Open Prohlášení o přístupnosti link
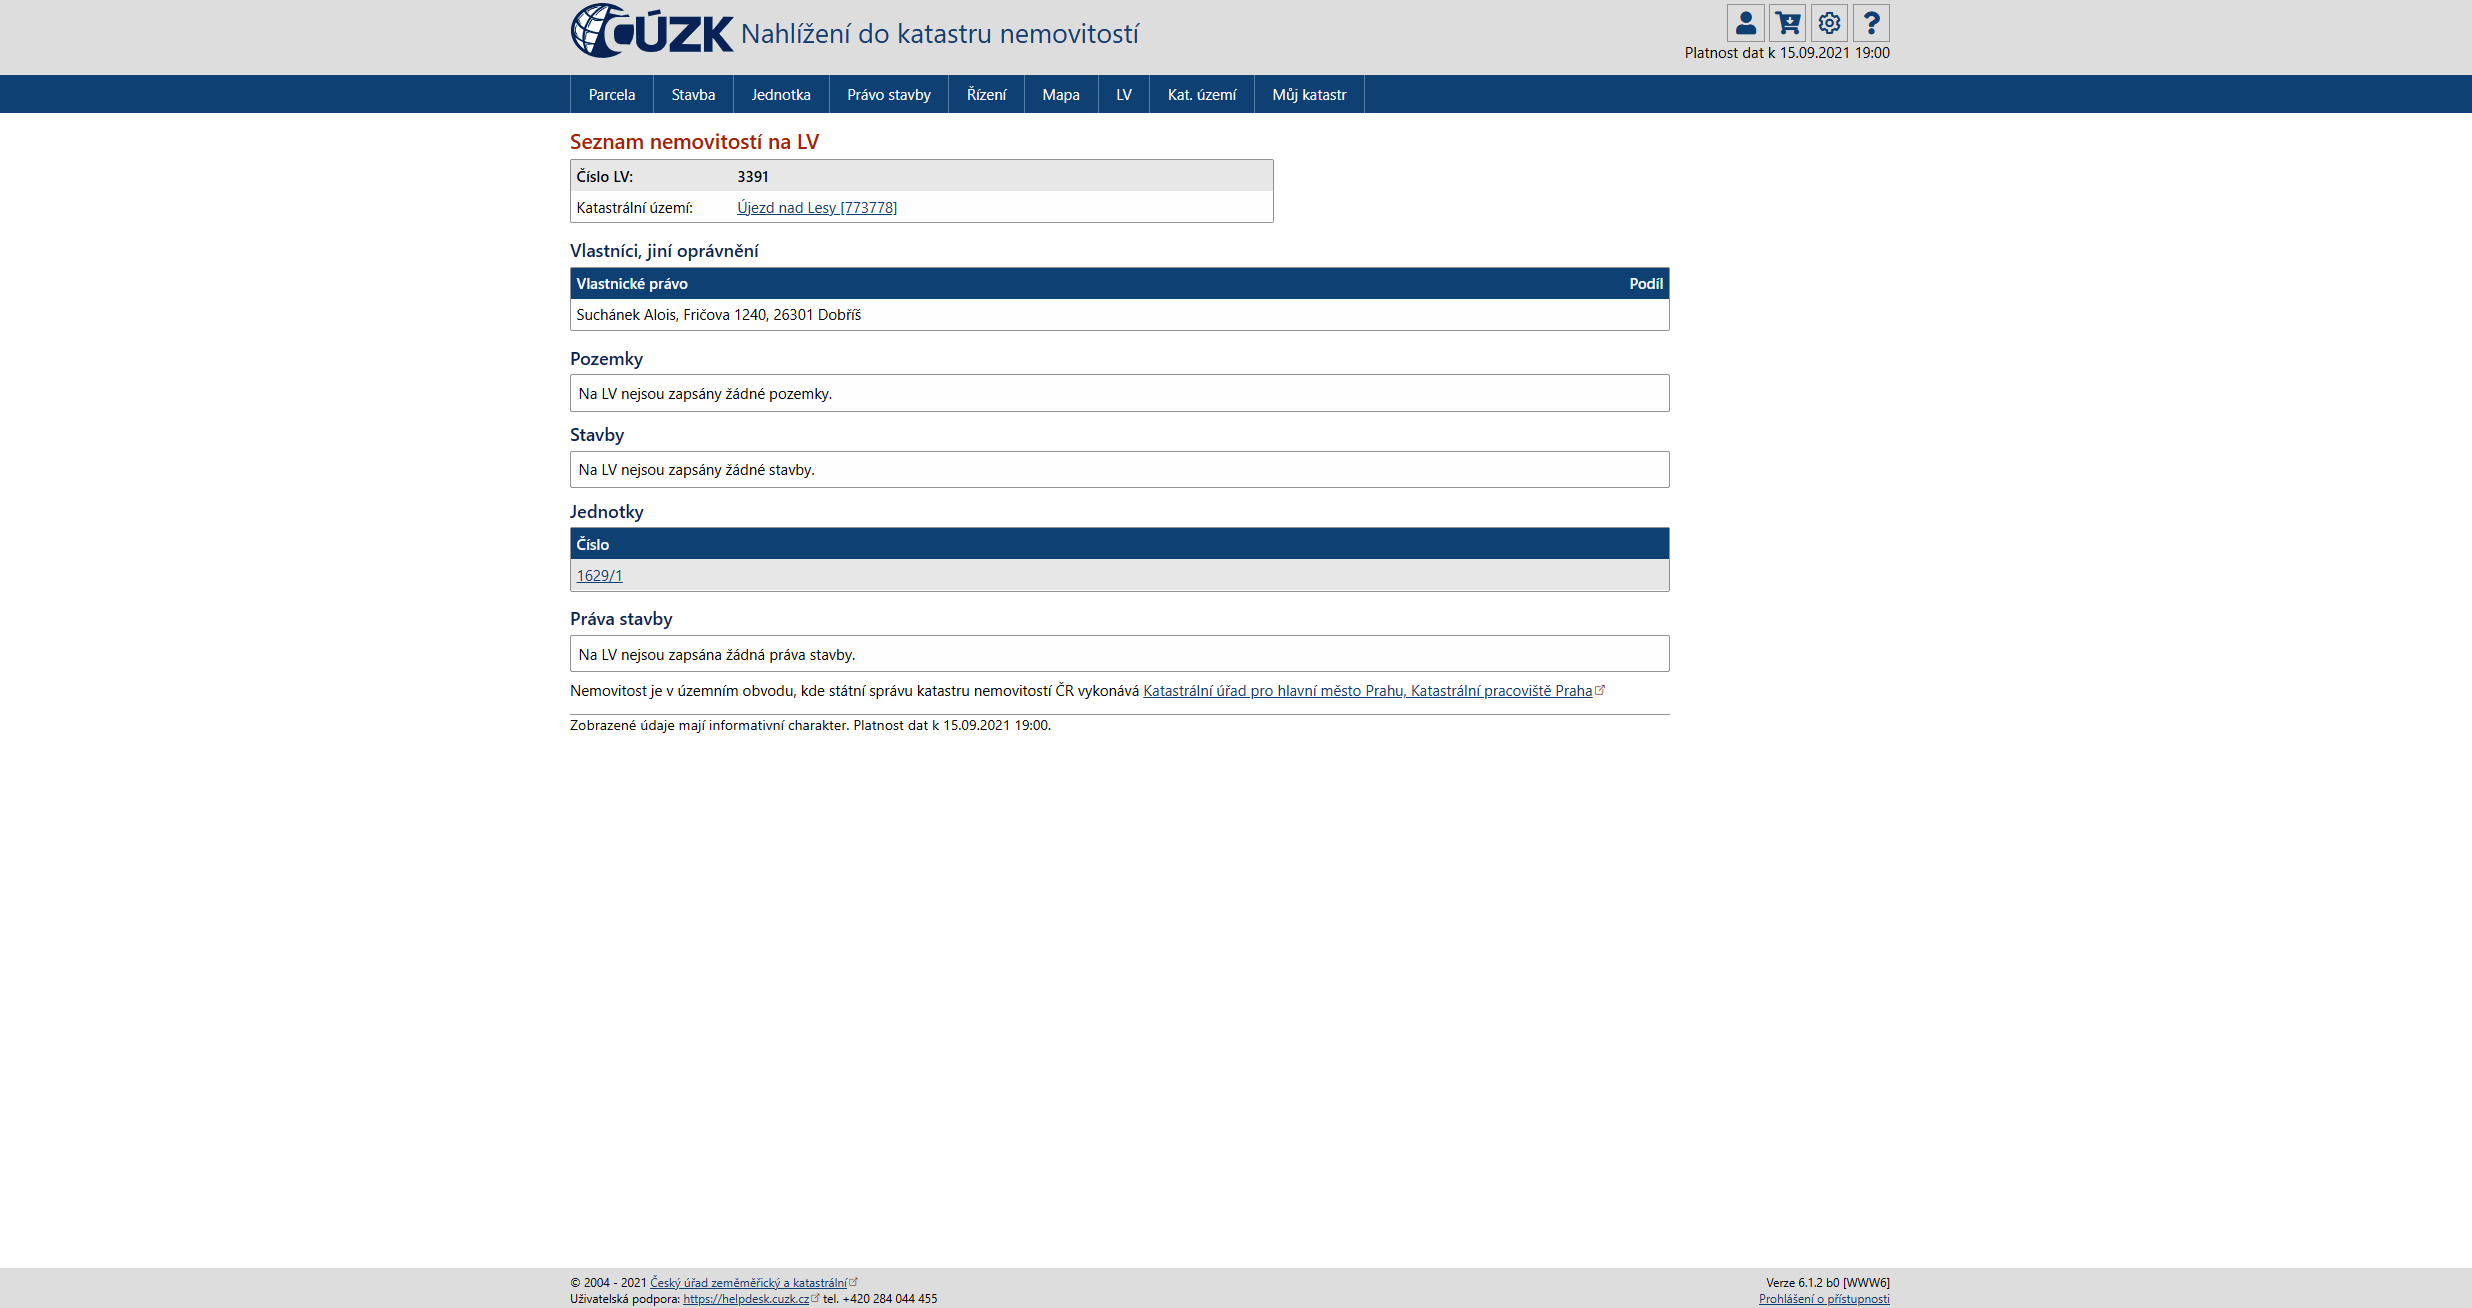2472x1308 pixels. click(1824, 1299)
